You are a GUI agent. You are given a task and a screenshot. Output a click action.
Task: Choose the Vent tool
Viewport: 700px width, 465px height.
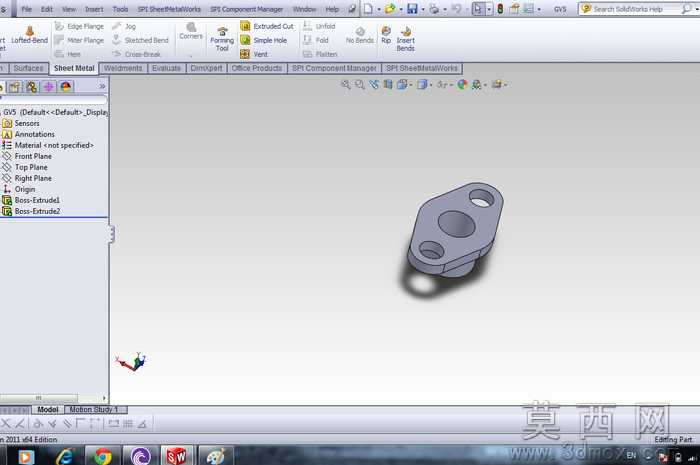pyautogui.click(x=254, y=54)
